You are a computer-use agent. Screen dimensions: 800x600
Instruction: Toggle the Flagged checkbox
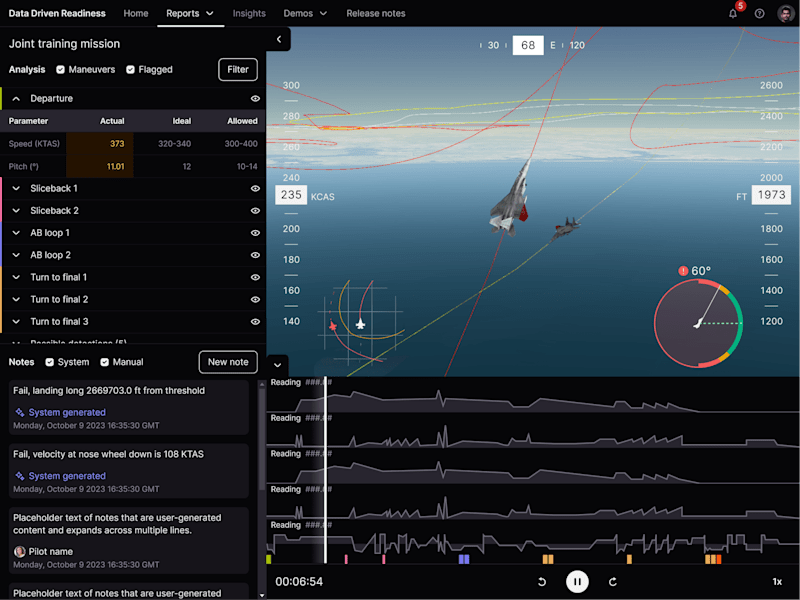pyautogui.click(x=130, y=69)
